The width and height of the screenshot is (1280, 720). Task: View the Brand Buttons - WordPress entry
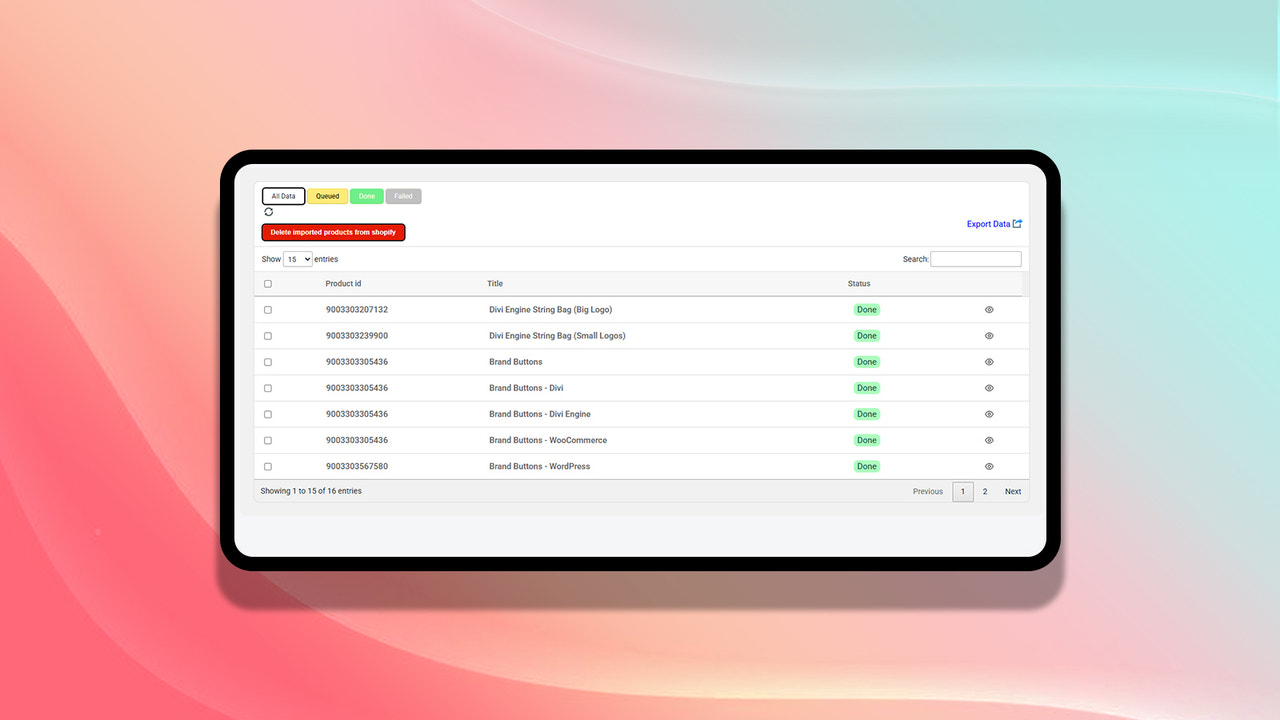tap(989, 466)
